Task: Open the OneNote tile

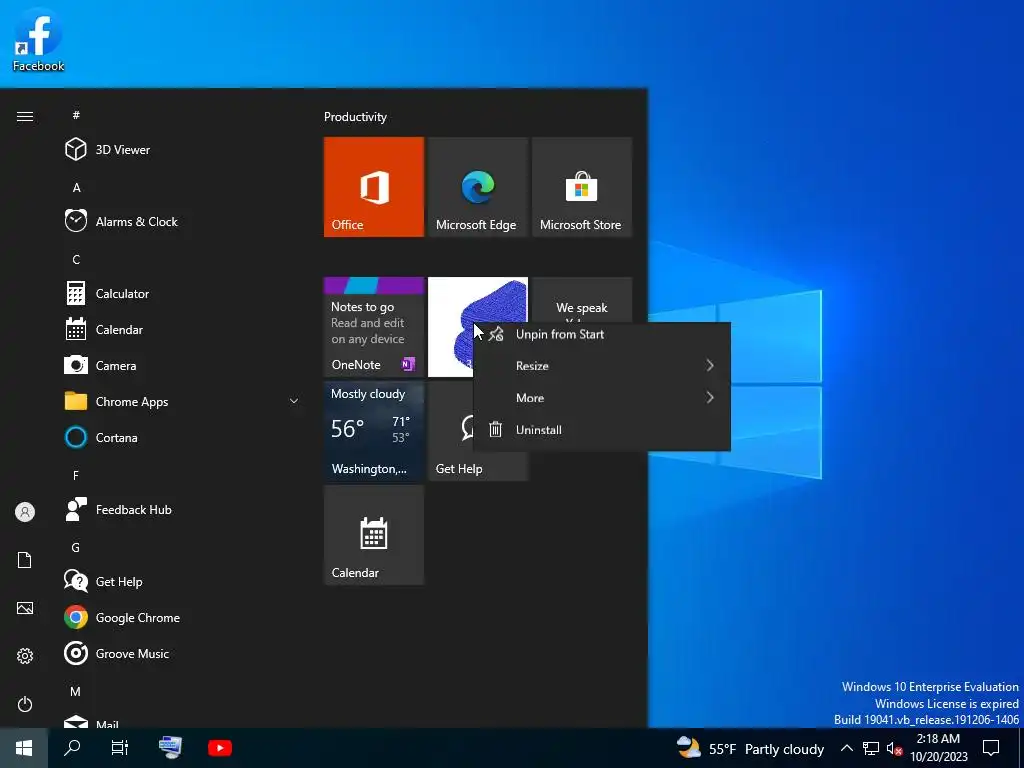Action: click(374, 327)
